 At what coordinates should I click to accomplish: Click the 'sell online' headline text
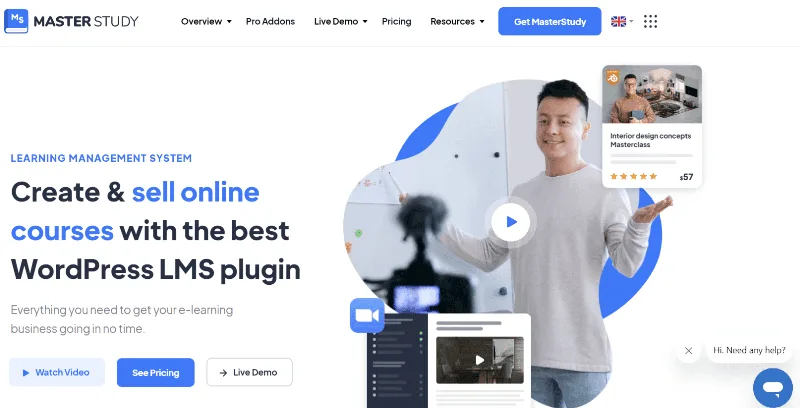click(196, 192)
